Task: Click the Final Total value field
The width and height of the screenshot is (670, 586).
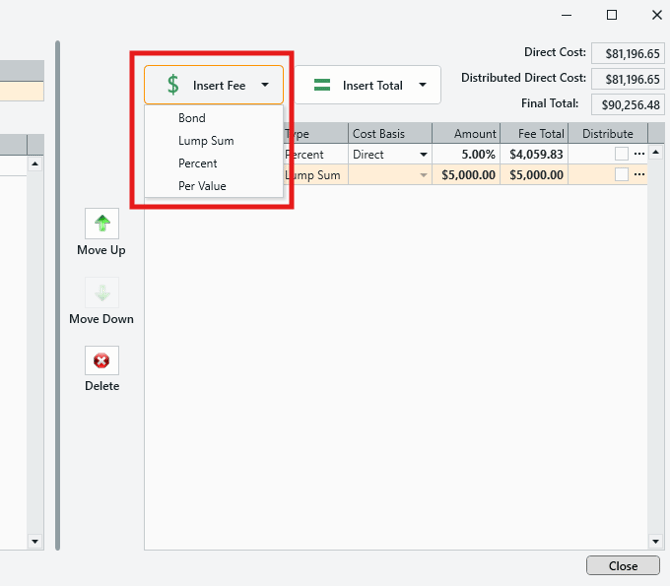Action: click(x=627, y=104)
